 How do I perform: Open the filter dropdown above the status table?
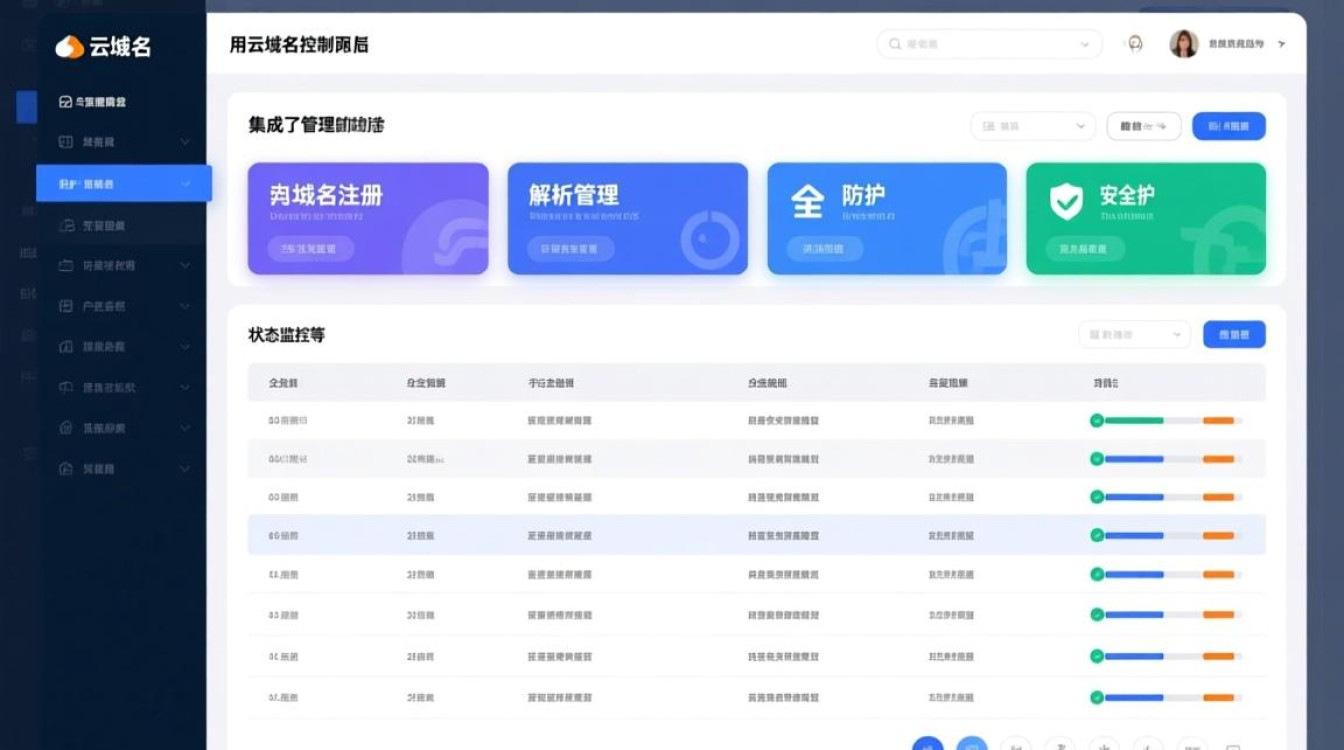point(1134,334)
